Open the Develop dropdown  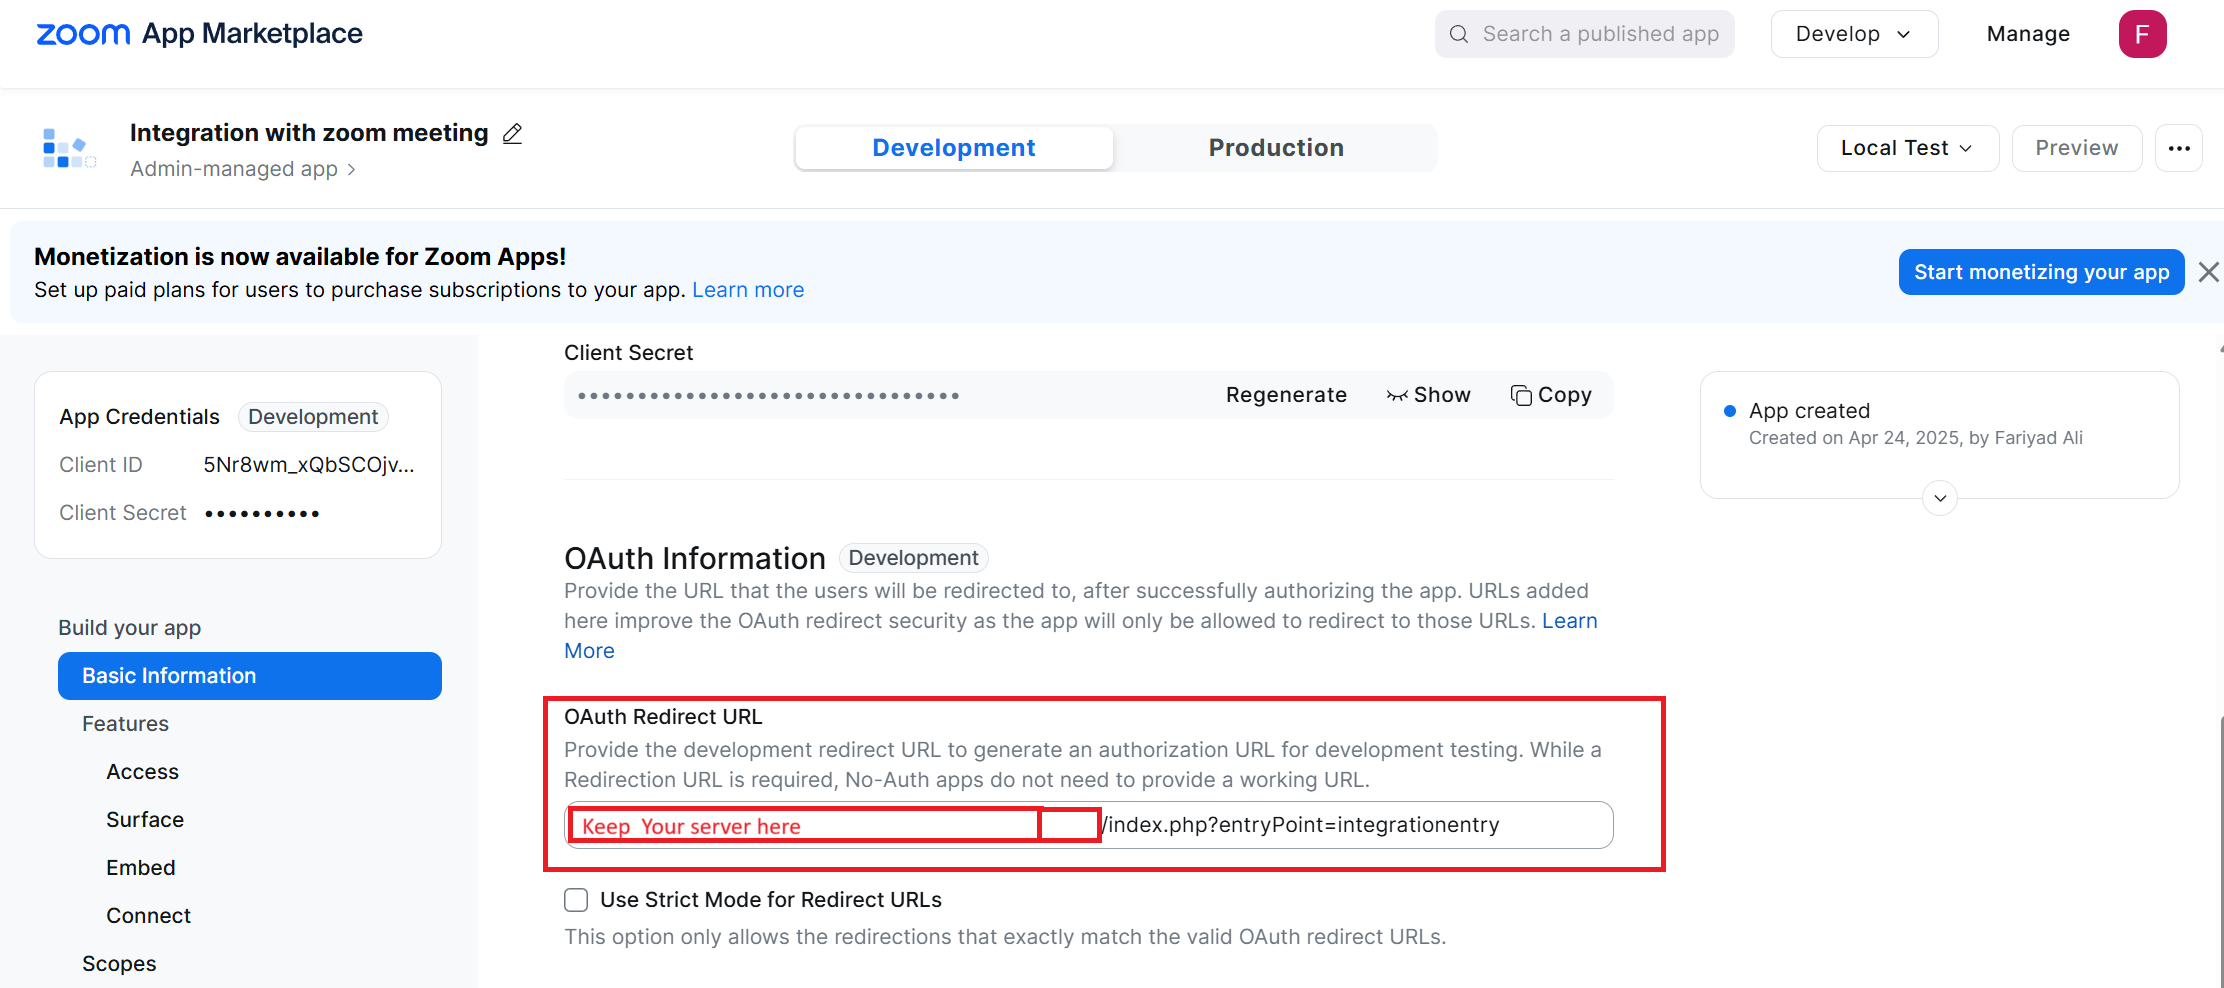pos(1854,34)
